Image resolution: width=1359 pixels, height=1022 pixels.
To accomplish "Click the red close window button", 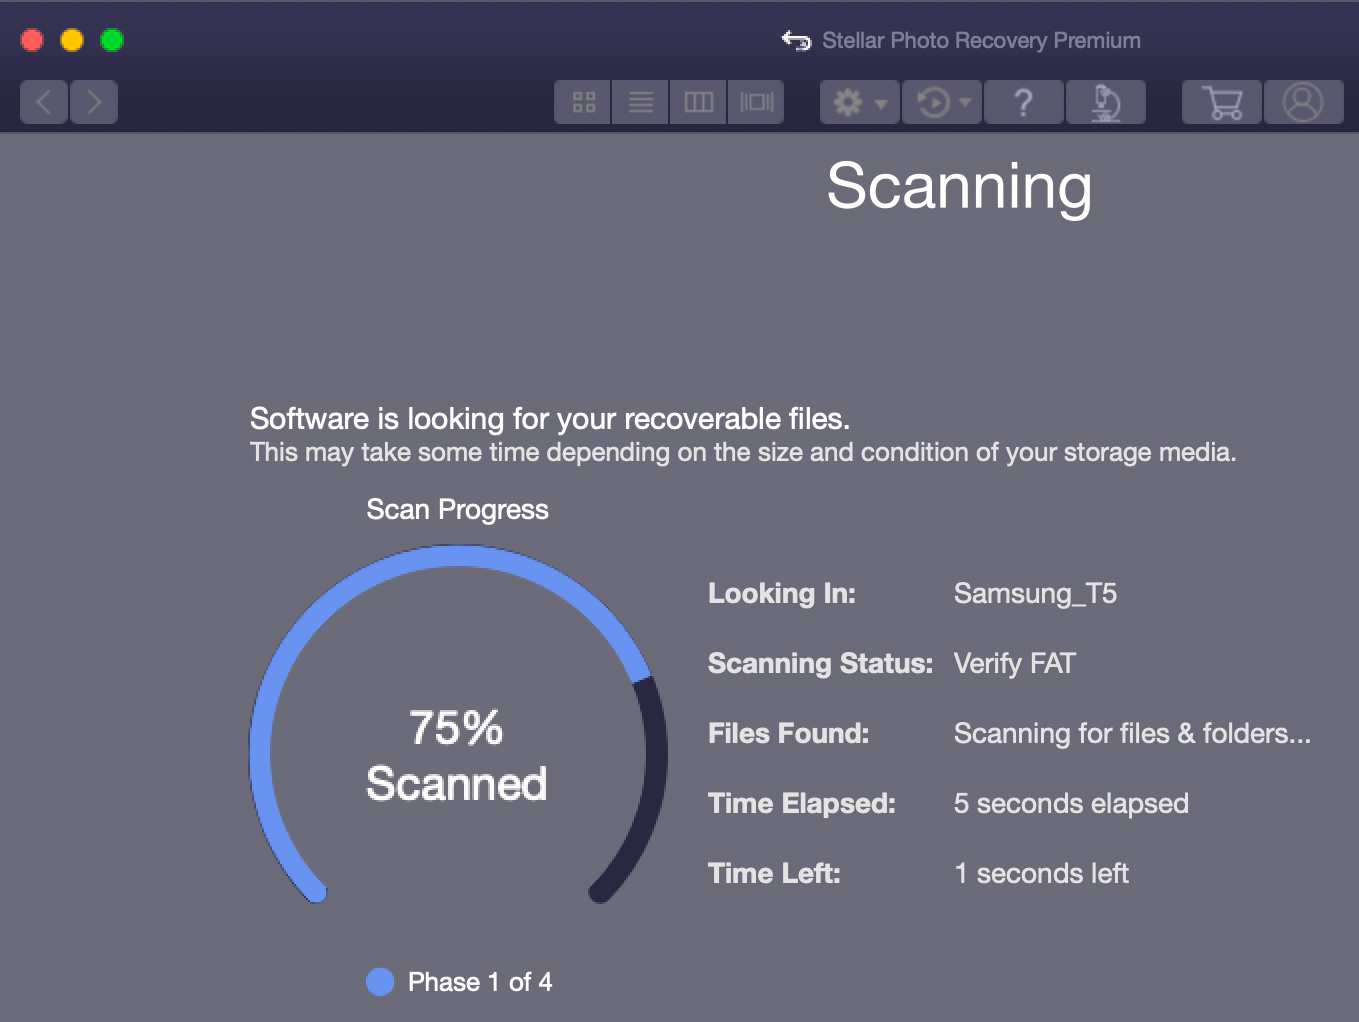I will (x=32, y=40).
